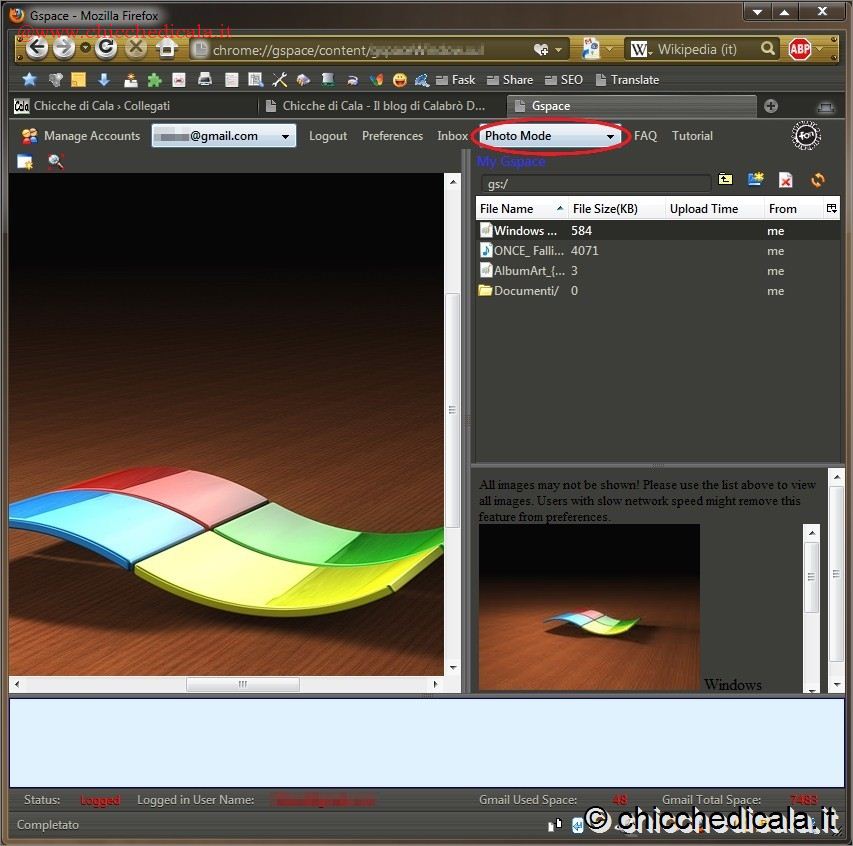Click the magnifier icon above the image
The height and width of the screenshot is (846, 853).
pyautogui.click(x=55, y=162)
